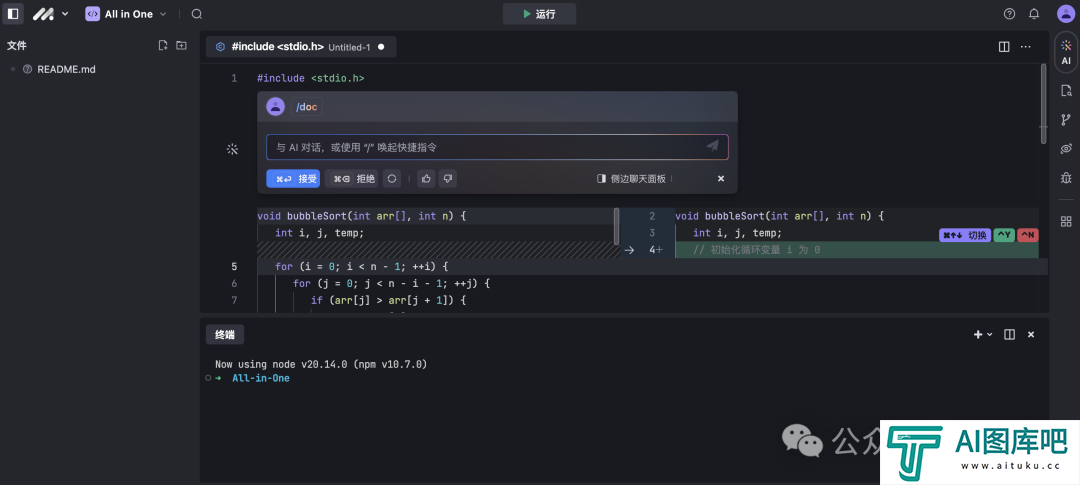Create a new file in 文件 panel
Screen dimensions: 1080x485
(163, 45)
